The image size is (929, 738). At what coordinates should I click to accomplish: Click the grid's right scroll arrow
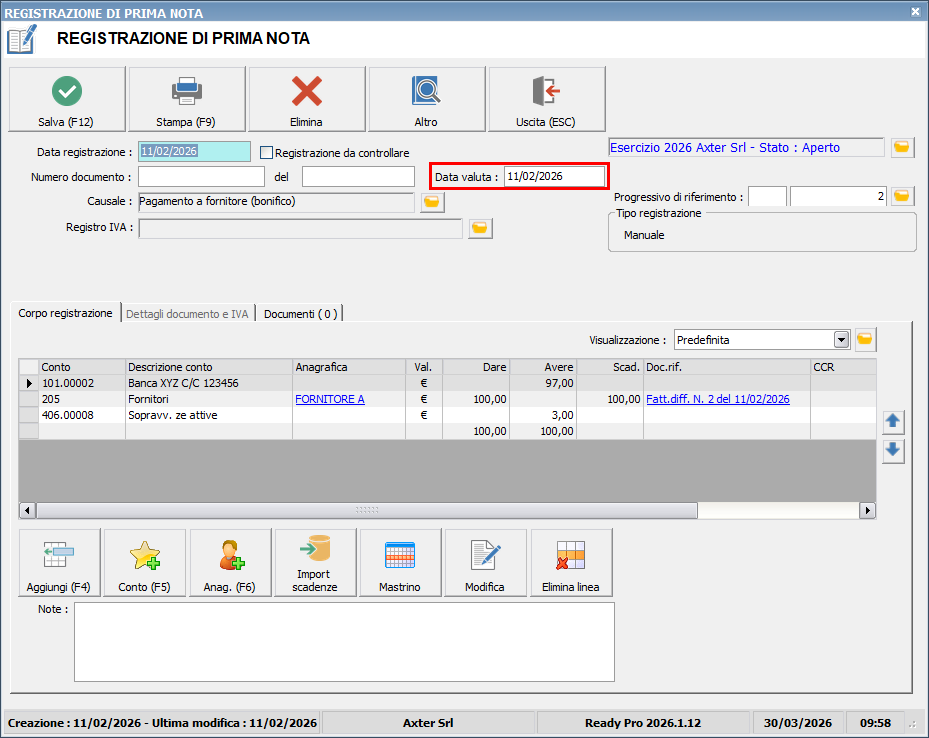click(867, 510)
